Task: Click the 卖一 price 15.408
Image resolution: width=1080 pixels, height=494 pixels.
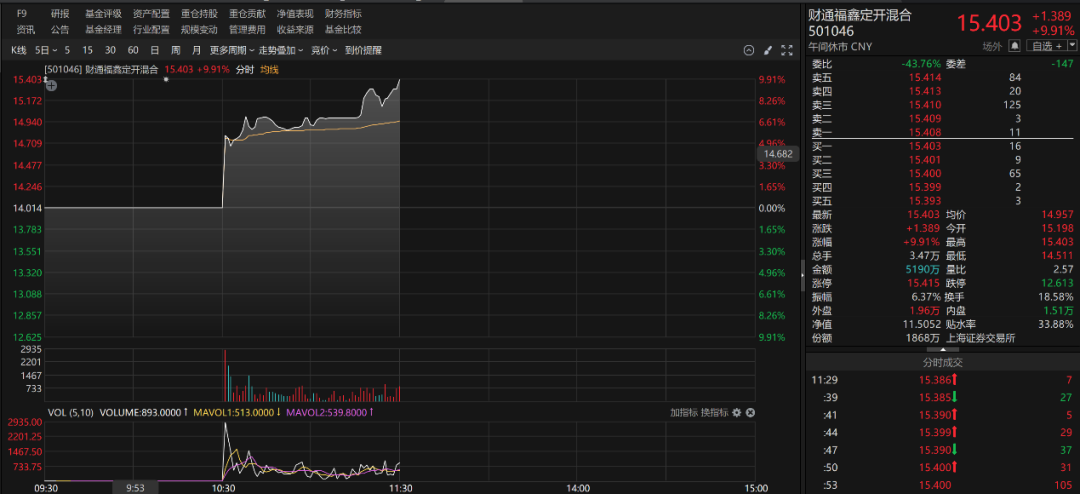Action: pos(924,132)
